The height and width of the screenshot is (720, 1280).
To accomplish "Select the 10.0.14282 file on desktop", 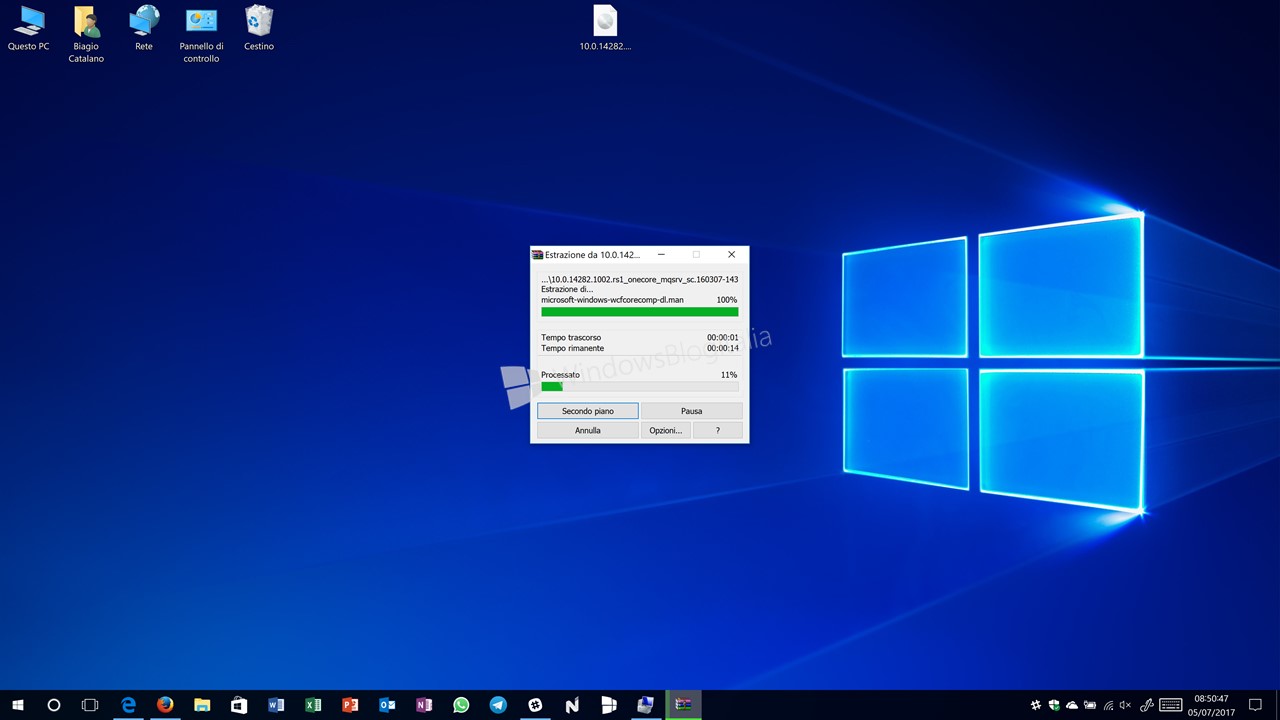I will [605, 28].
